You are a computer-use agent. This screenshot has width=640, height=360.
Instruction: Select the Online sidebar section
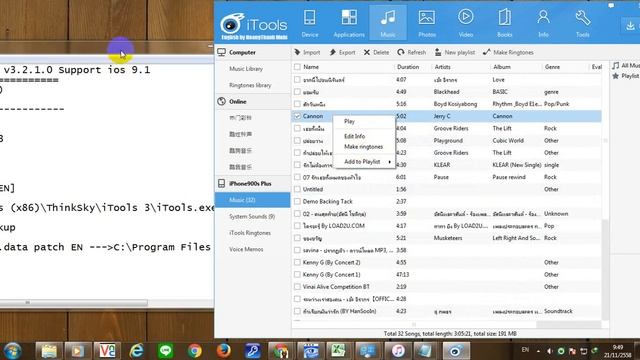253,102
